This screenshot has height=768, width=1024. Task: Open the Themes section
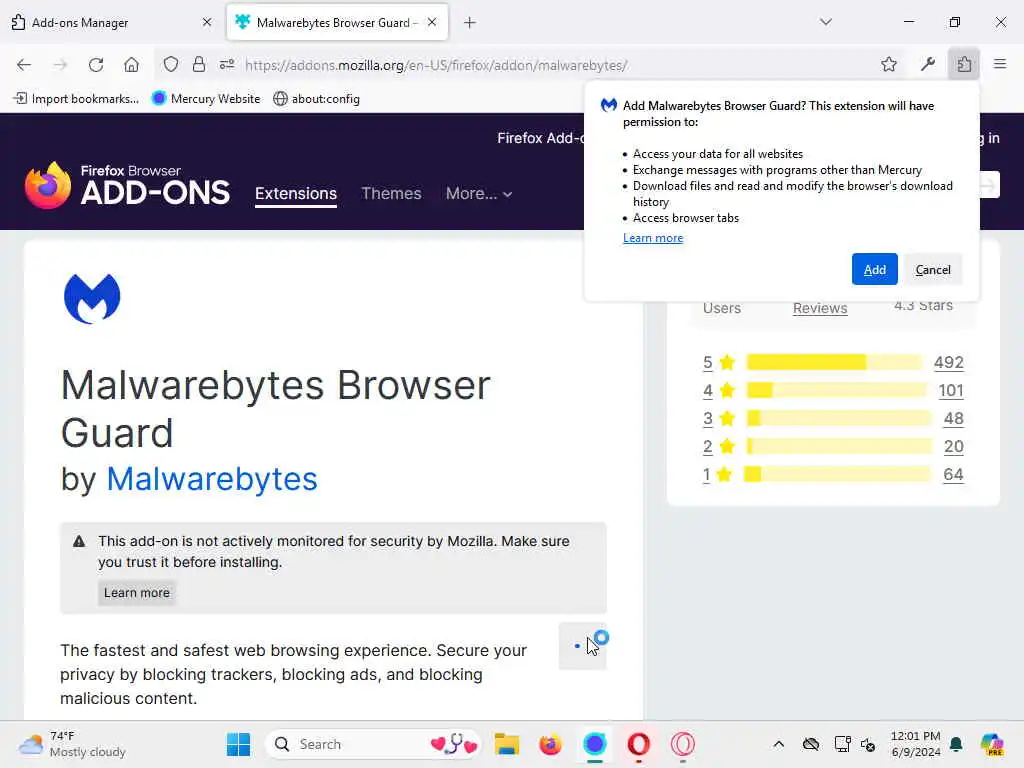tap(391, 193)
